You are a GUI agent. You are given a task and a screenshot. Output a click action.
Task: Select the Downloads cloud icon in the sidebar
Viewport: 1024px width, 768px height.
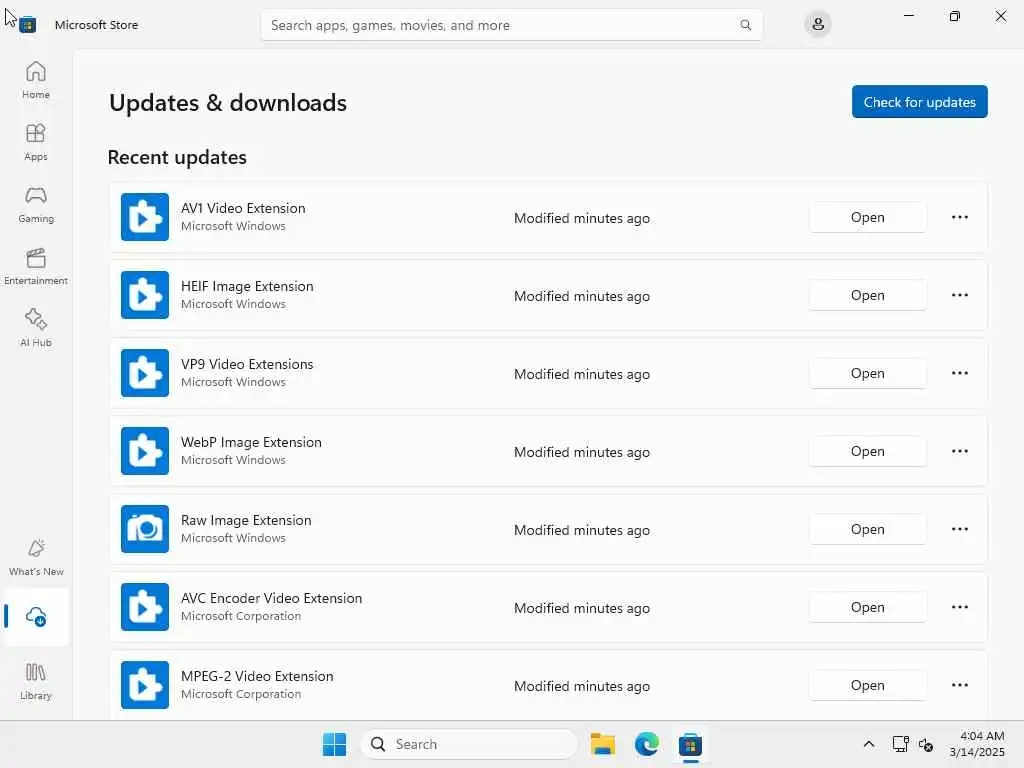click(36, 616)
